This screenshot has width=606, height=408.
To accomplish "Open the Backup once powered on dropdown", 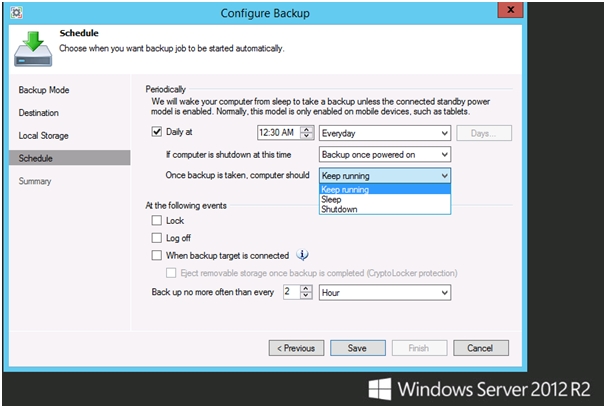I will [x=385, y=155].
